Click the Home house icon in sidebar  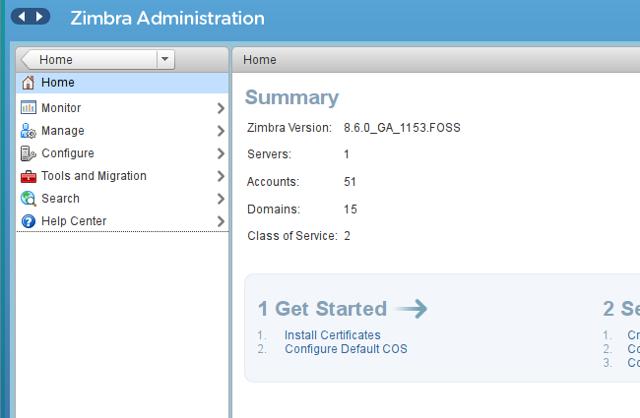(28, 83)
